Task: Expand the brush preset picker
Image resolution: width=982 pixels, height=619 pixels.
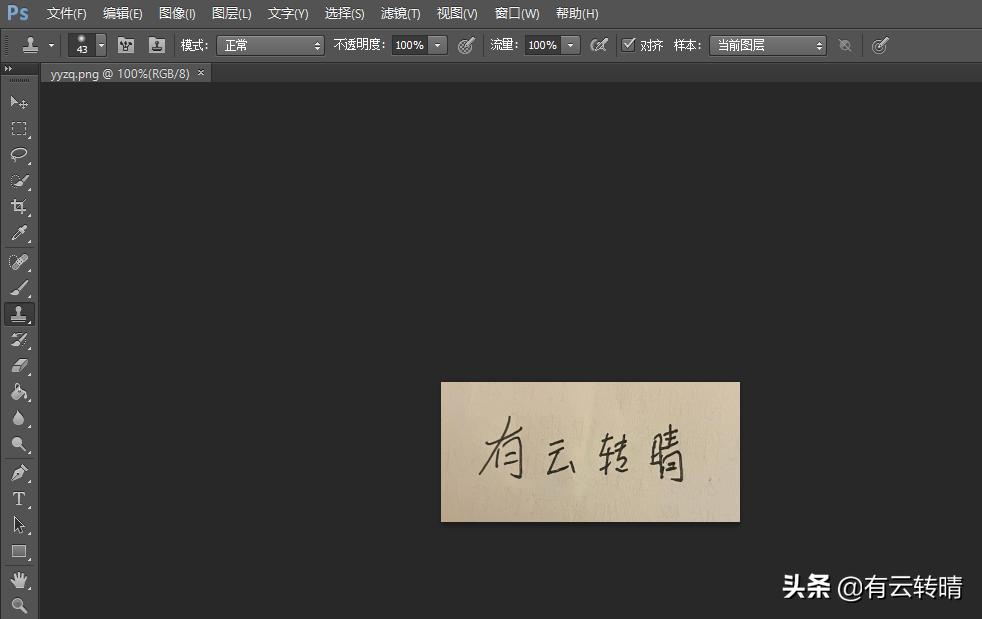Action: click(x=100, y=45)
